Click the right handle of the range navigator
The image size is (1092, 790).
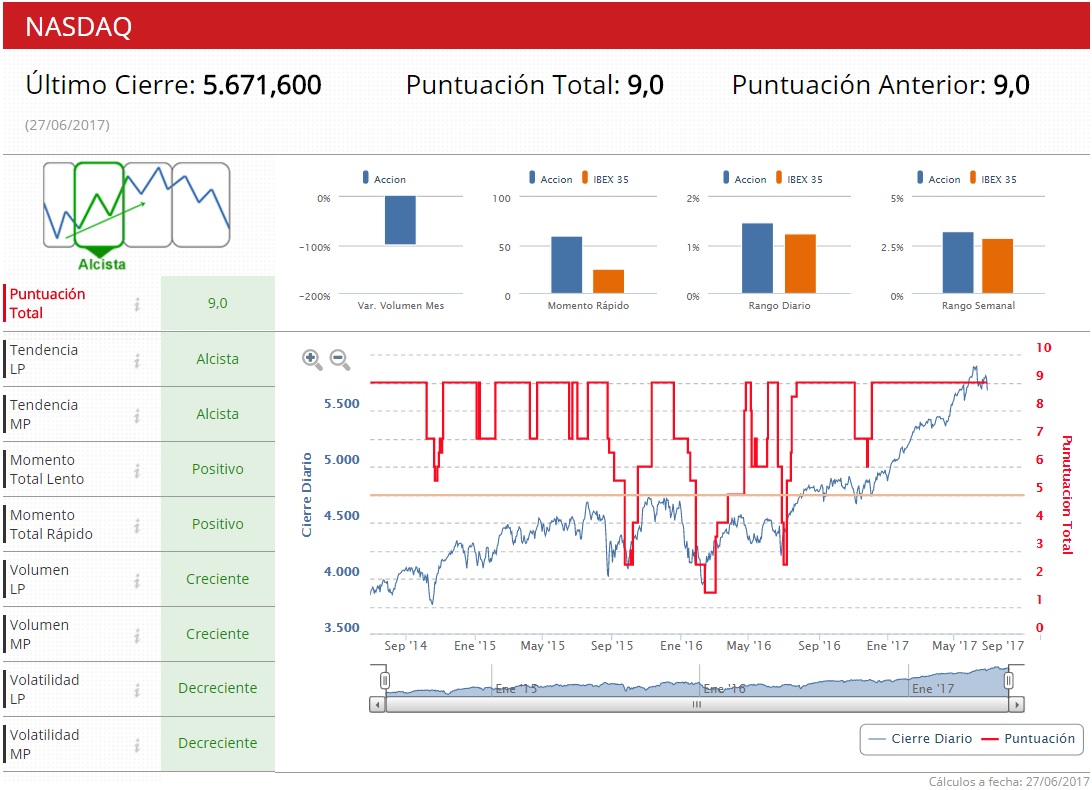pyautogui.click(x=1008, y=680)
